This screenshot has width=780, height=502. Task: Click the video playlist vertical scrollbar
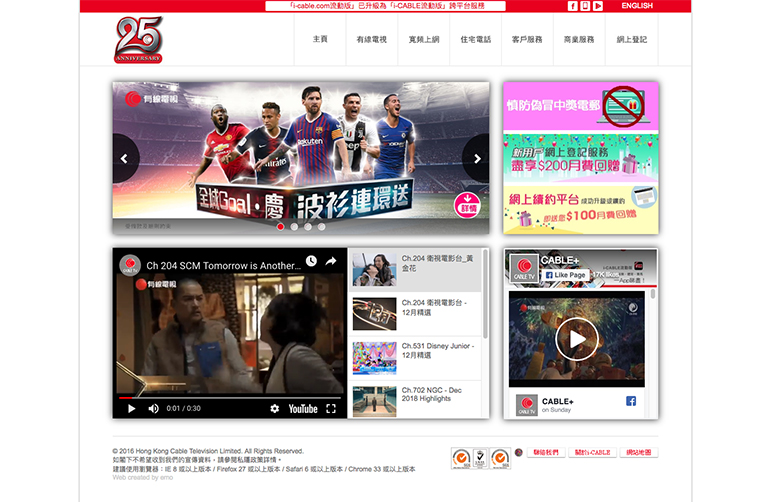click(x=486, y=295)
